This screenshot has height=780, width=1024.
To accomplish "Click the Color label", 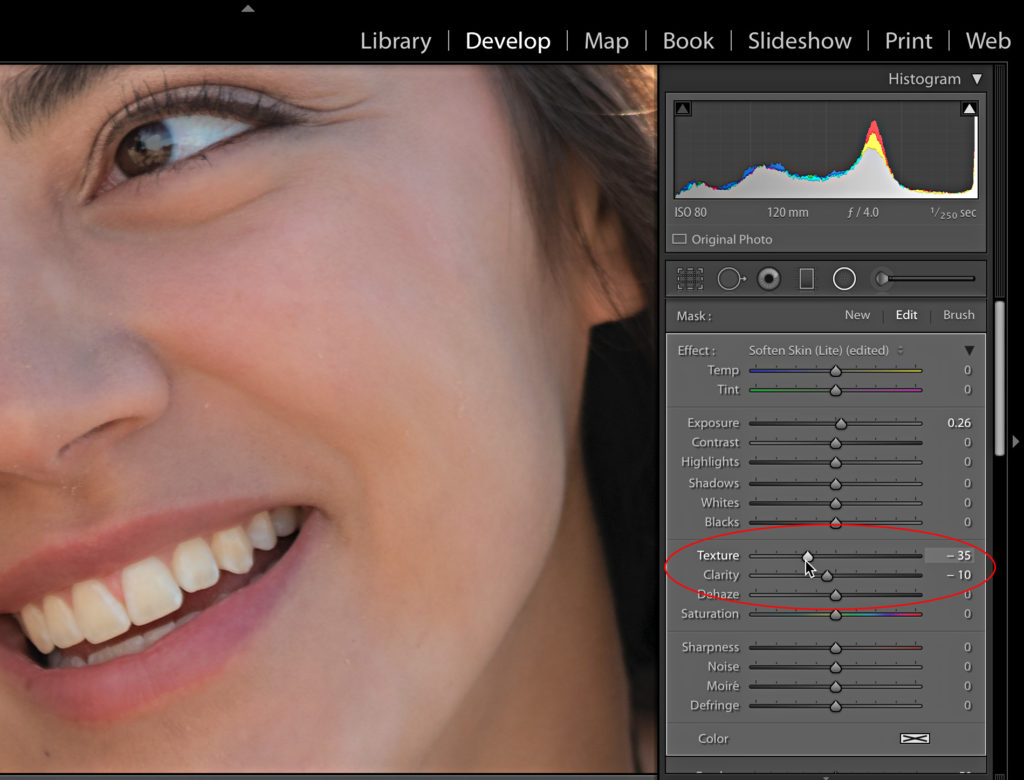I will tap(712, 738).
